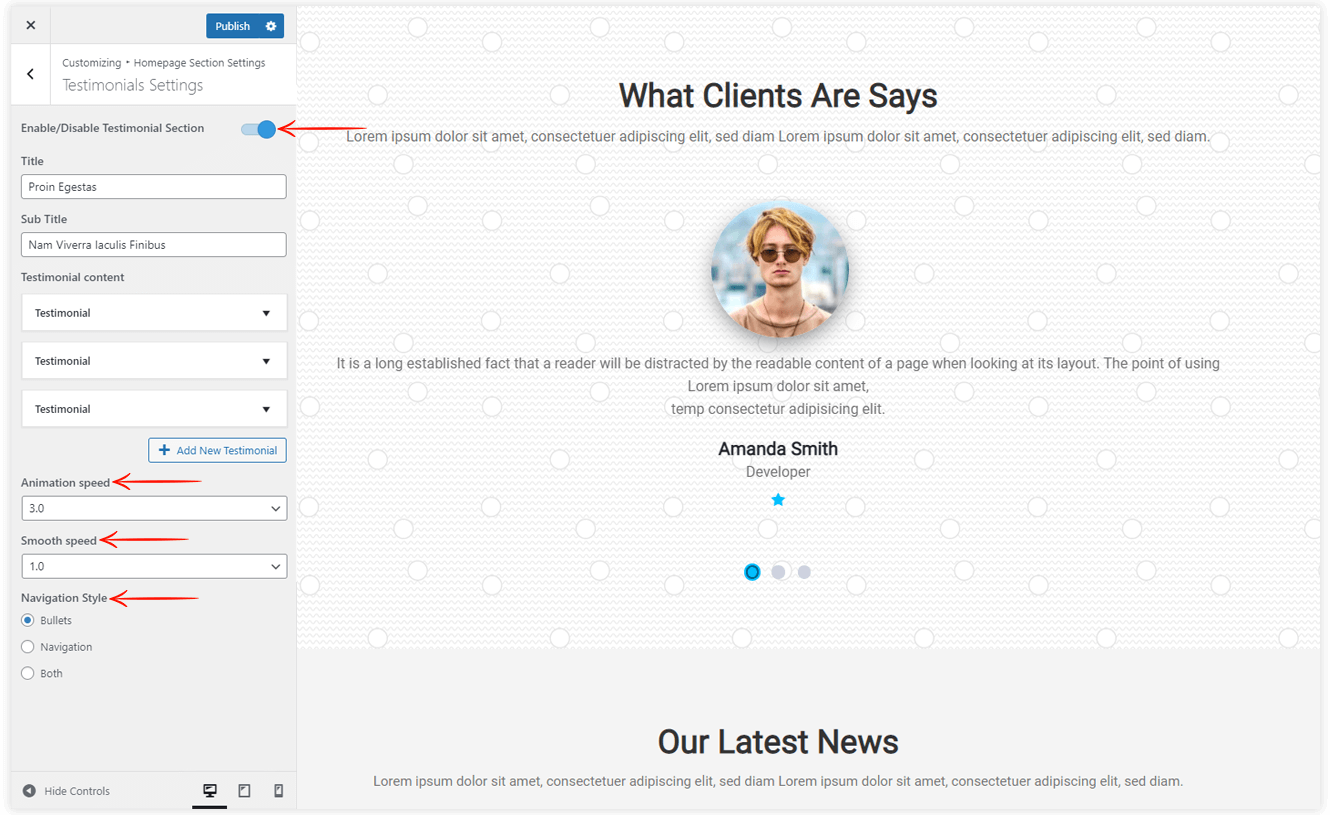This screenshot has width=1330, height=815.
Task: Click Add New Testimonial button
Action: coord(217,450)
